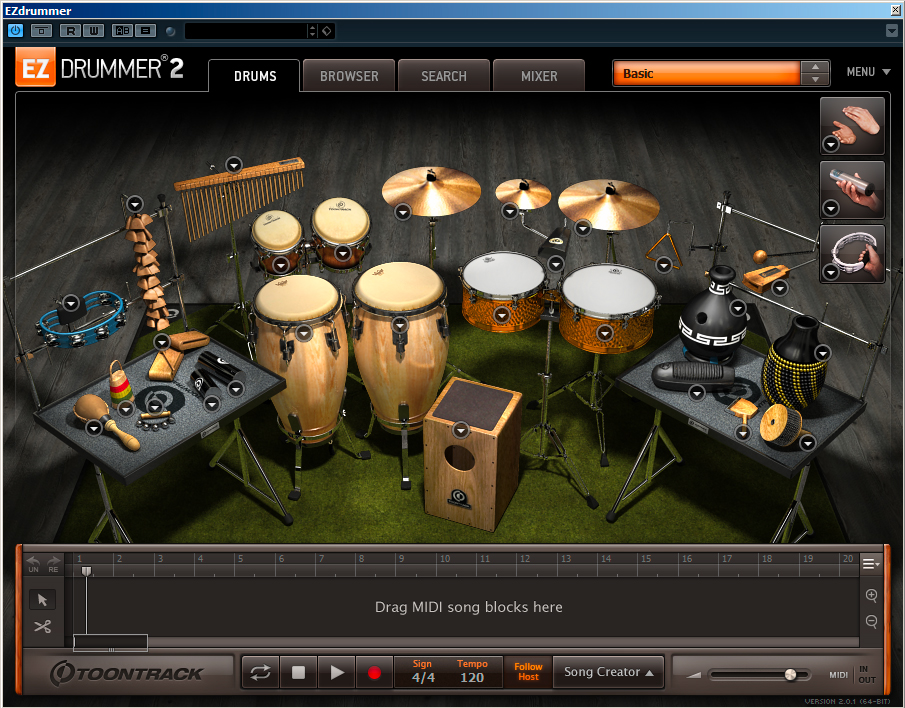Open the blue mounted tambourine menu
905x708 pixels.
(71, 303)
